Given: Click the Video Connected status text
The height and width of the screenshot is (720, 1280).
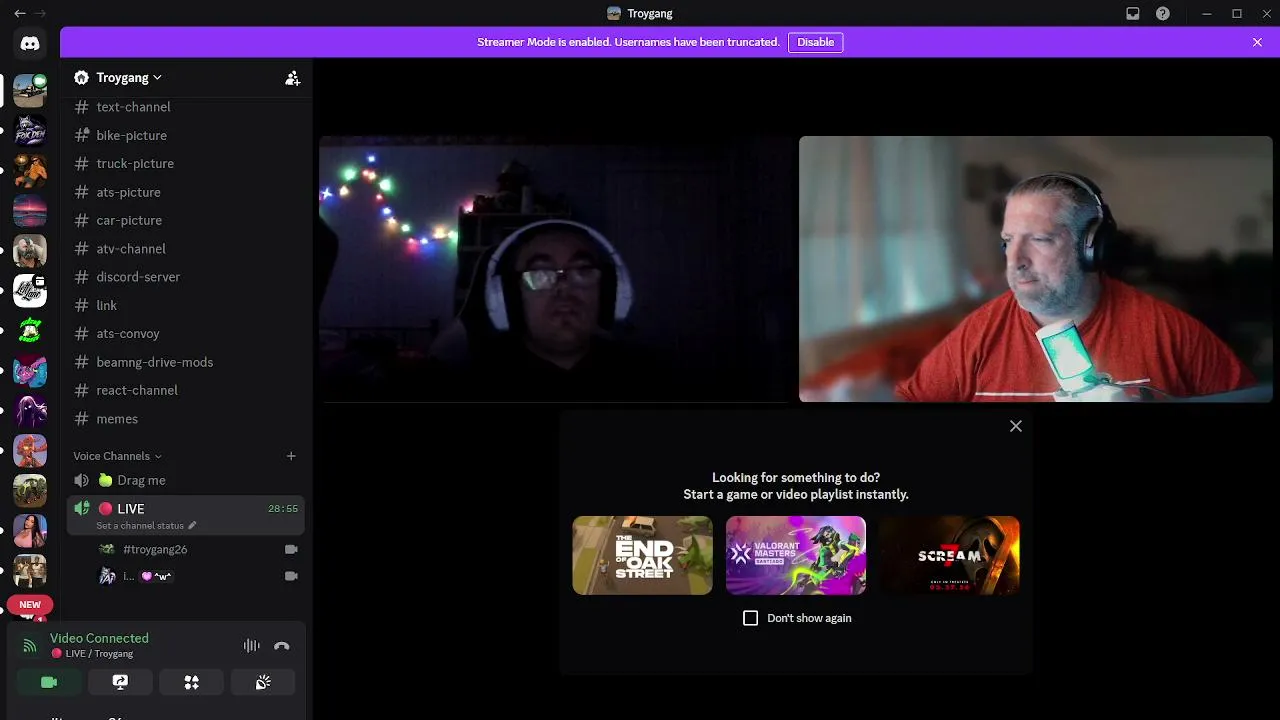Looking at the screenshot, I should pyautogui.click(x=99, y=638).
